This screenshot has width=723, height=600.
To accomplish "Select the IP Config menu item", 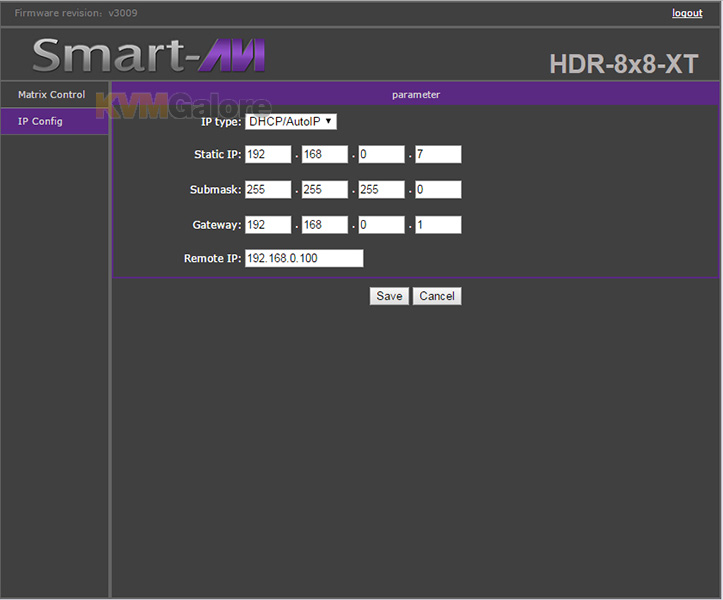I will point(54,121).
